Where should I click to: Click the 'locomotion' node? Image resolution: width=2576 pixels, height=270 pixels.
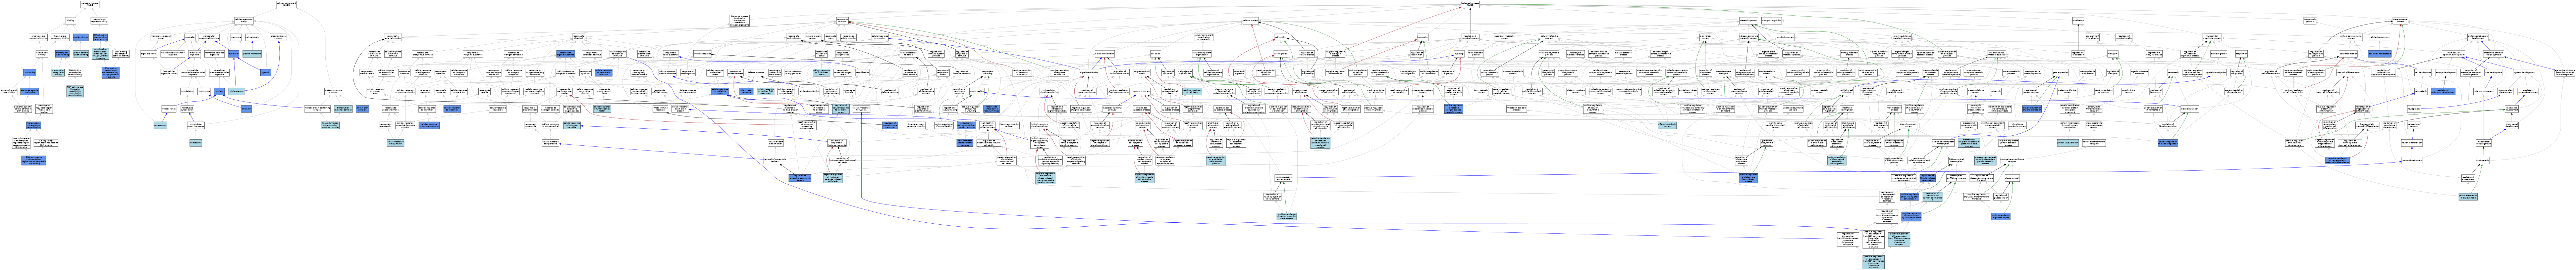coord(1423,37)
